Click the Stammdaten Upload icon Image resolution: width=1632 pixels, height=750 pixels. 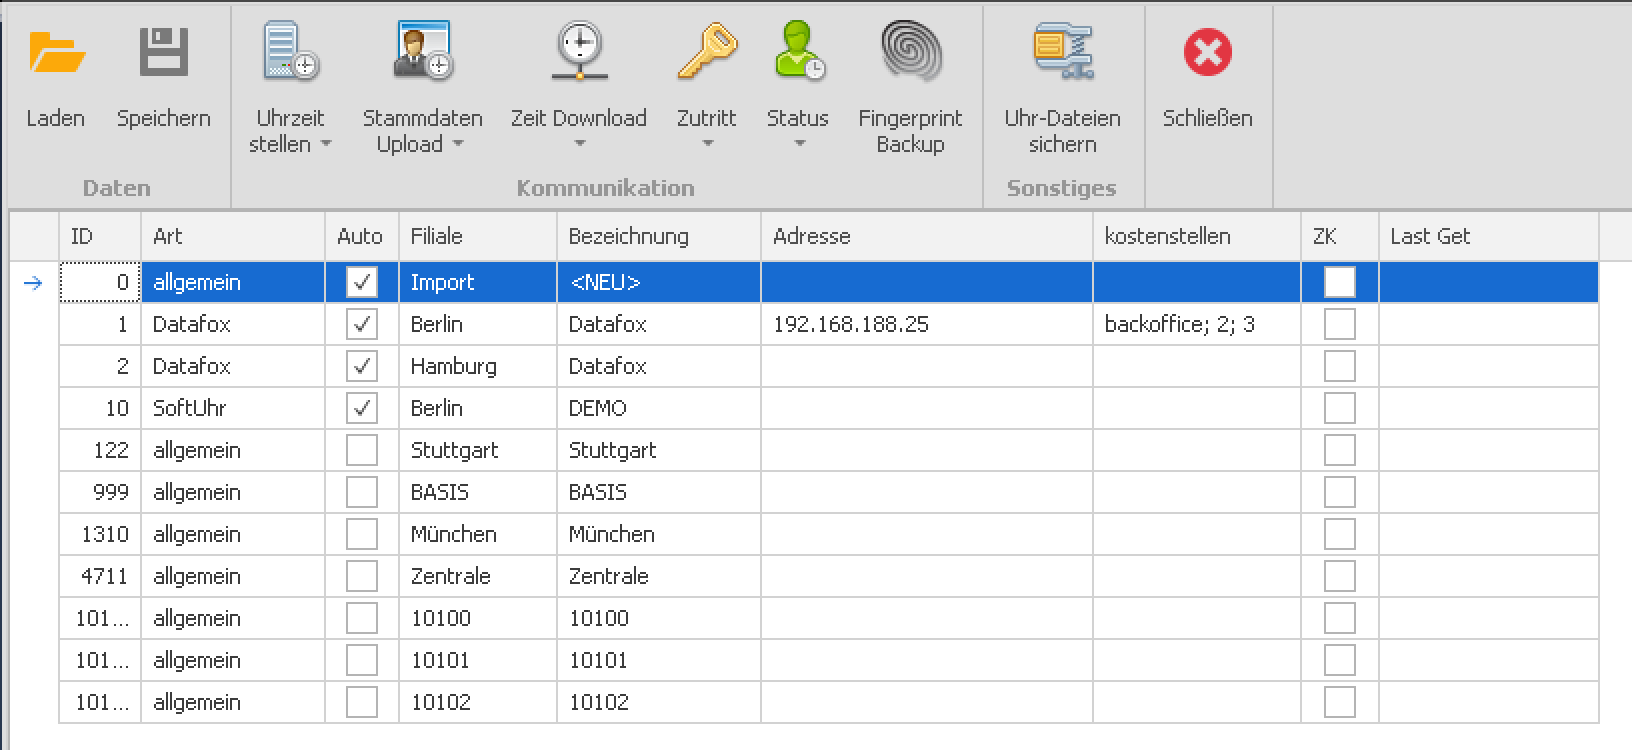point(422,53)
